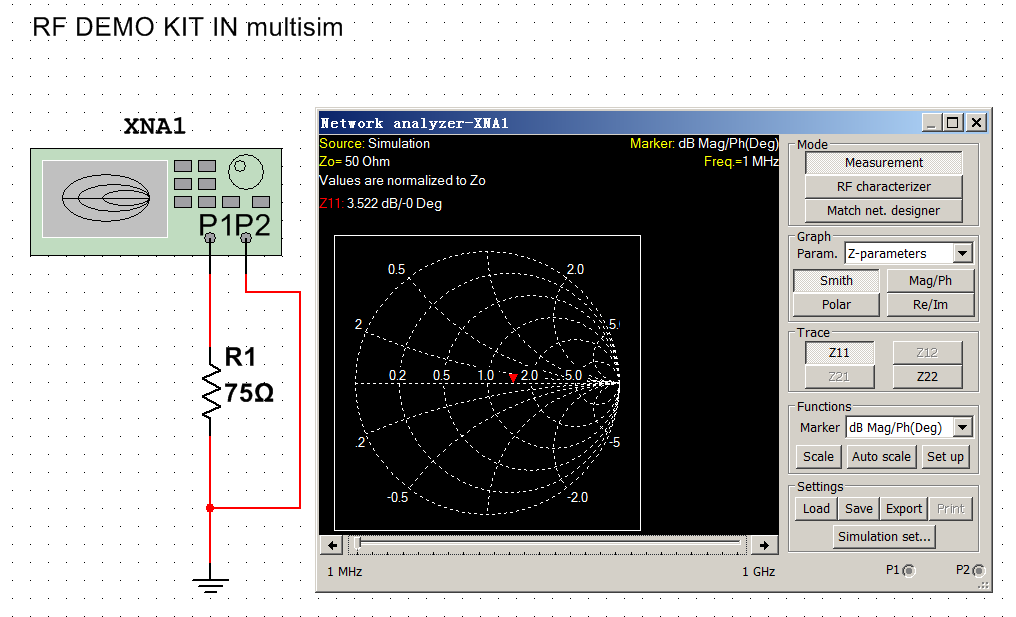Select Polar graph format
Screen dimensions: 1016x617
point(837,305)
